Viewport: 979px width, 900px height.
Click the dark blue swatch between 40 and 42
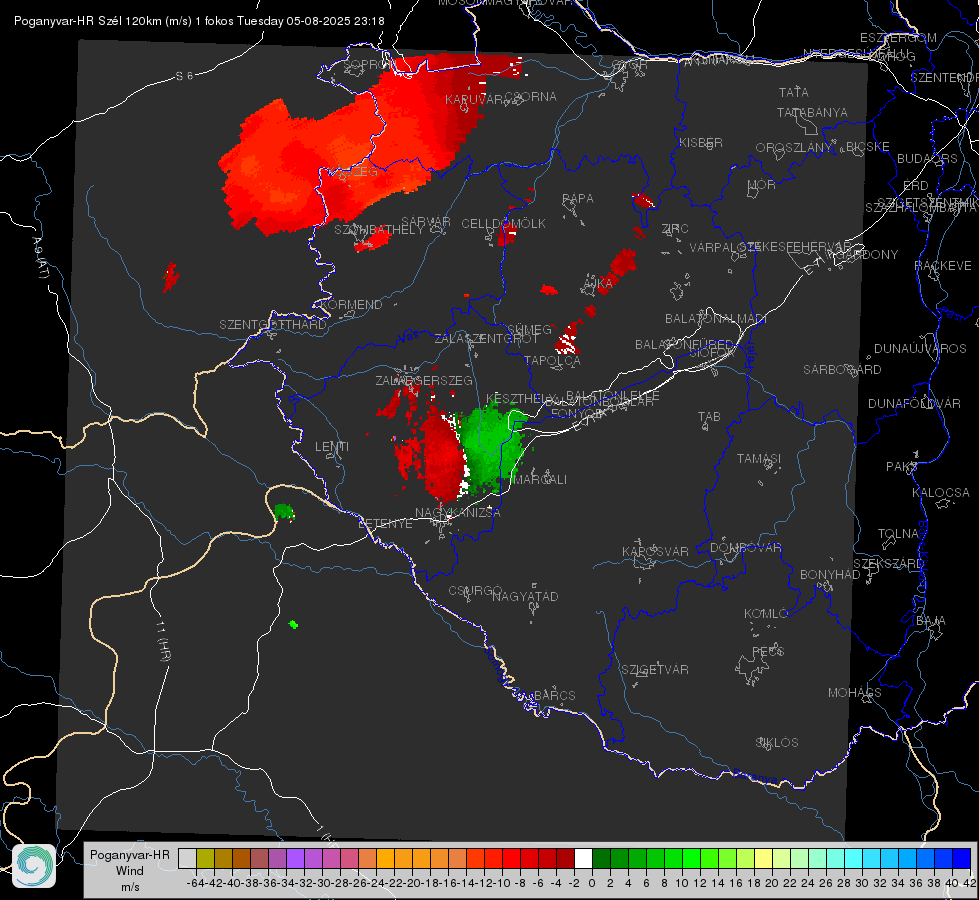coord(962,858)
